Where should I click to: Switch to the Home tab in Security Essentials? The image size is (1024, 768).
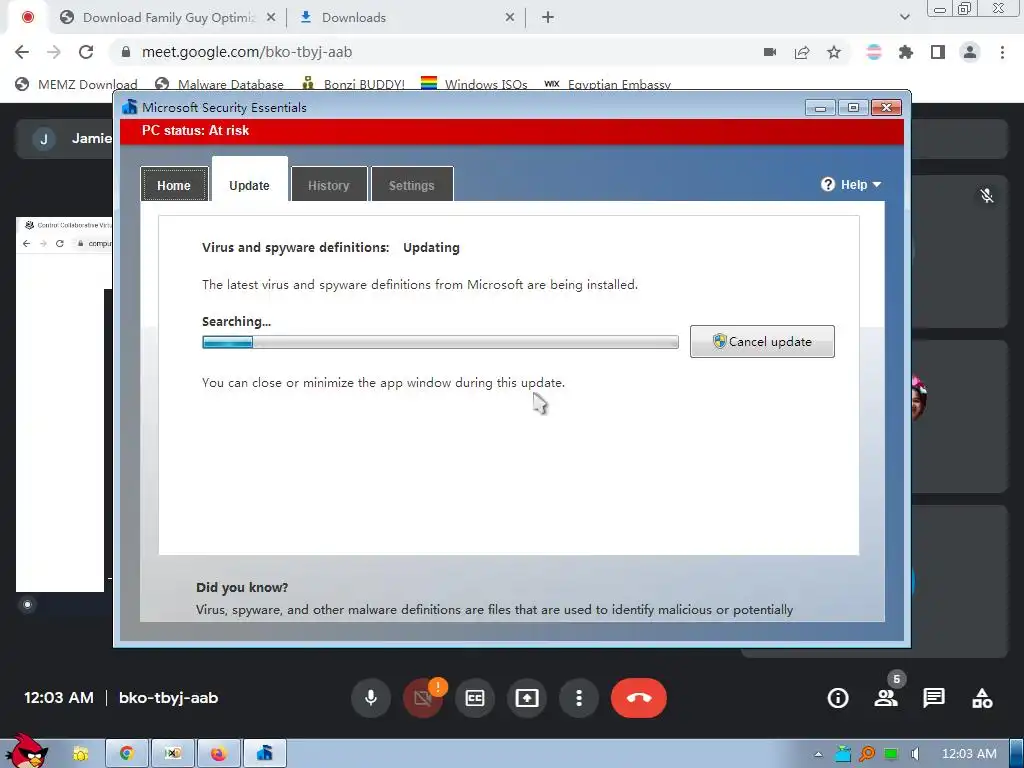[174, 185]
